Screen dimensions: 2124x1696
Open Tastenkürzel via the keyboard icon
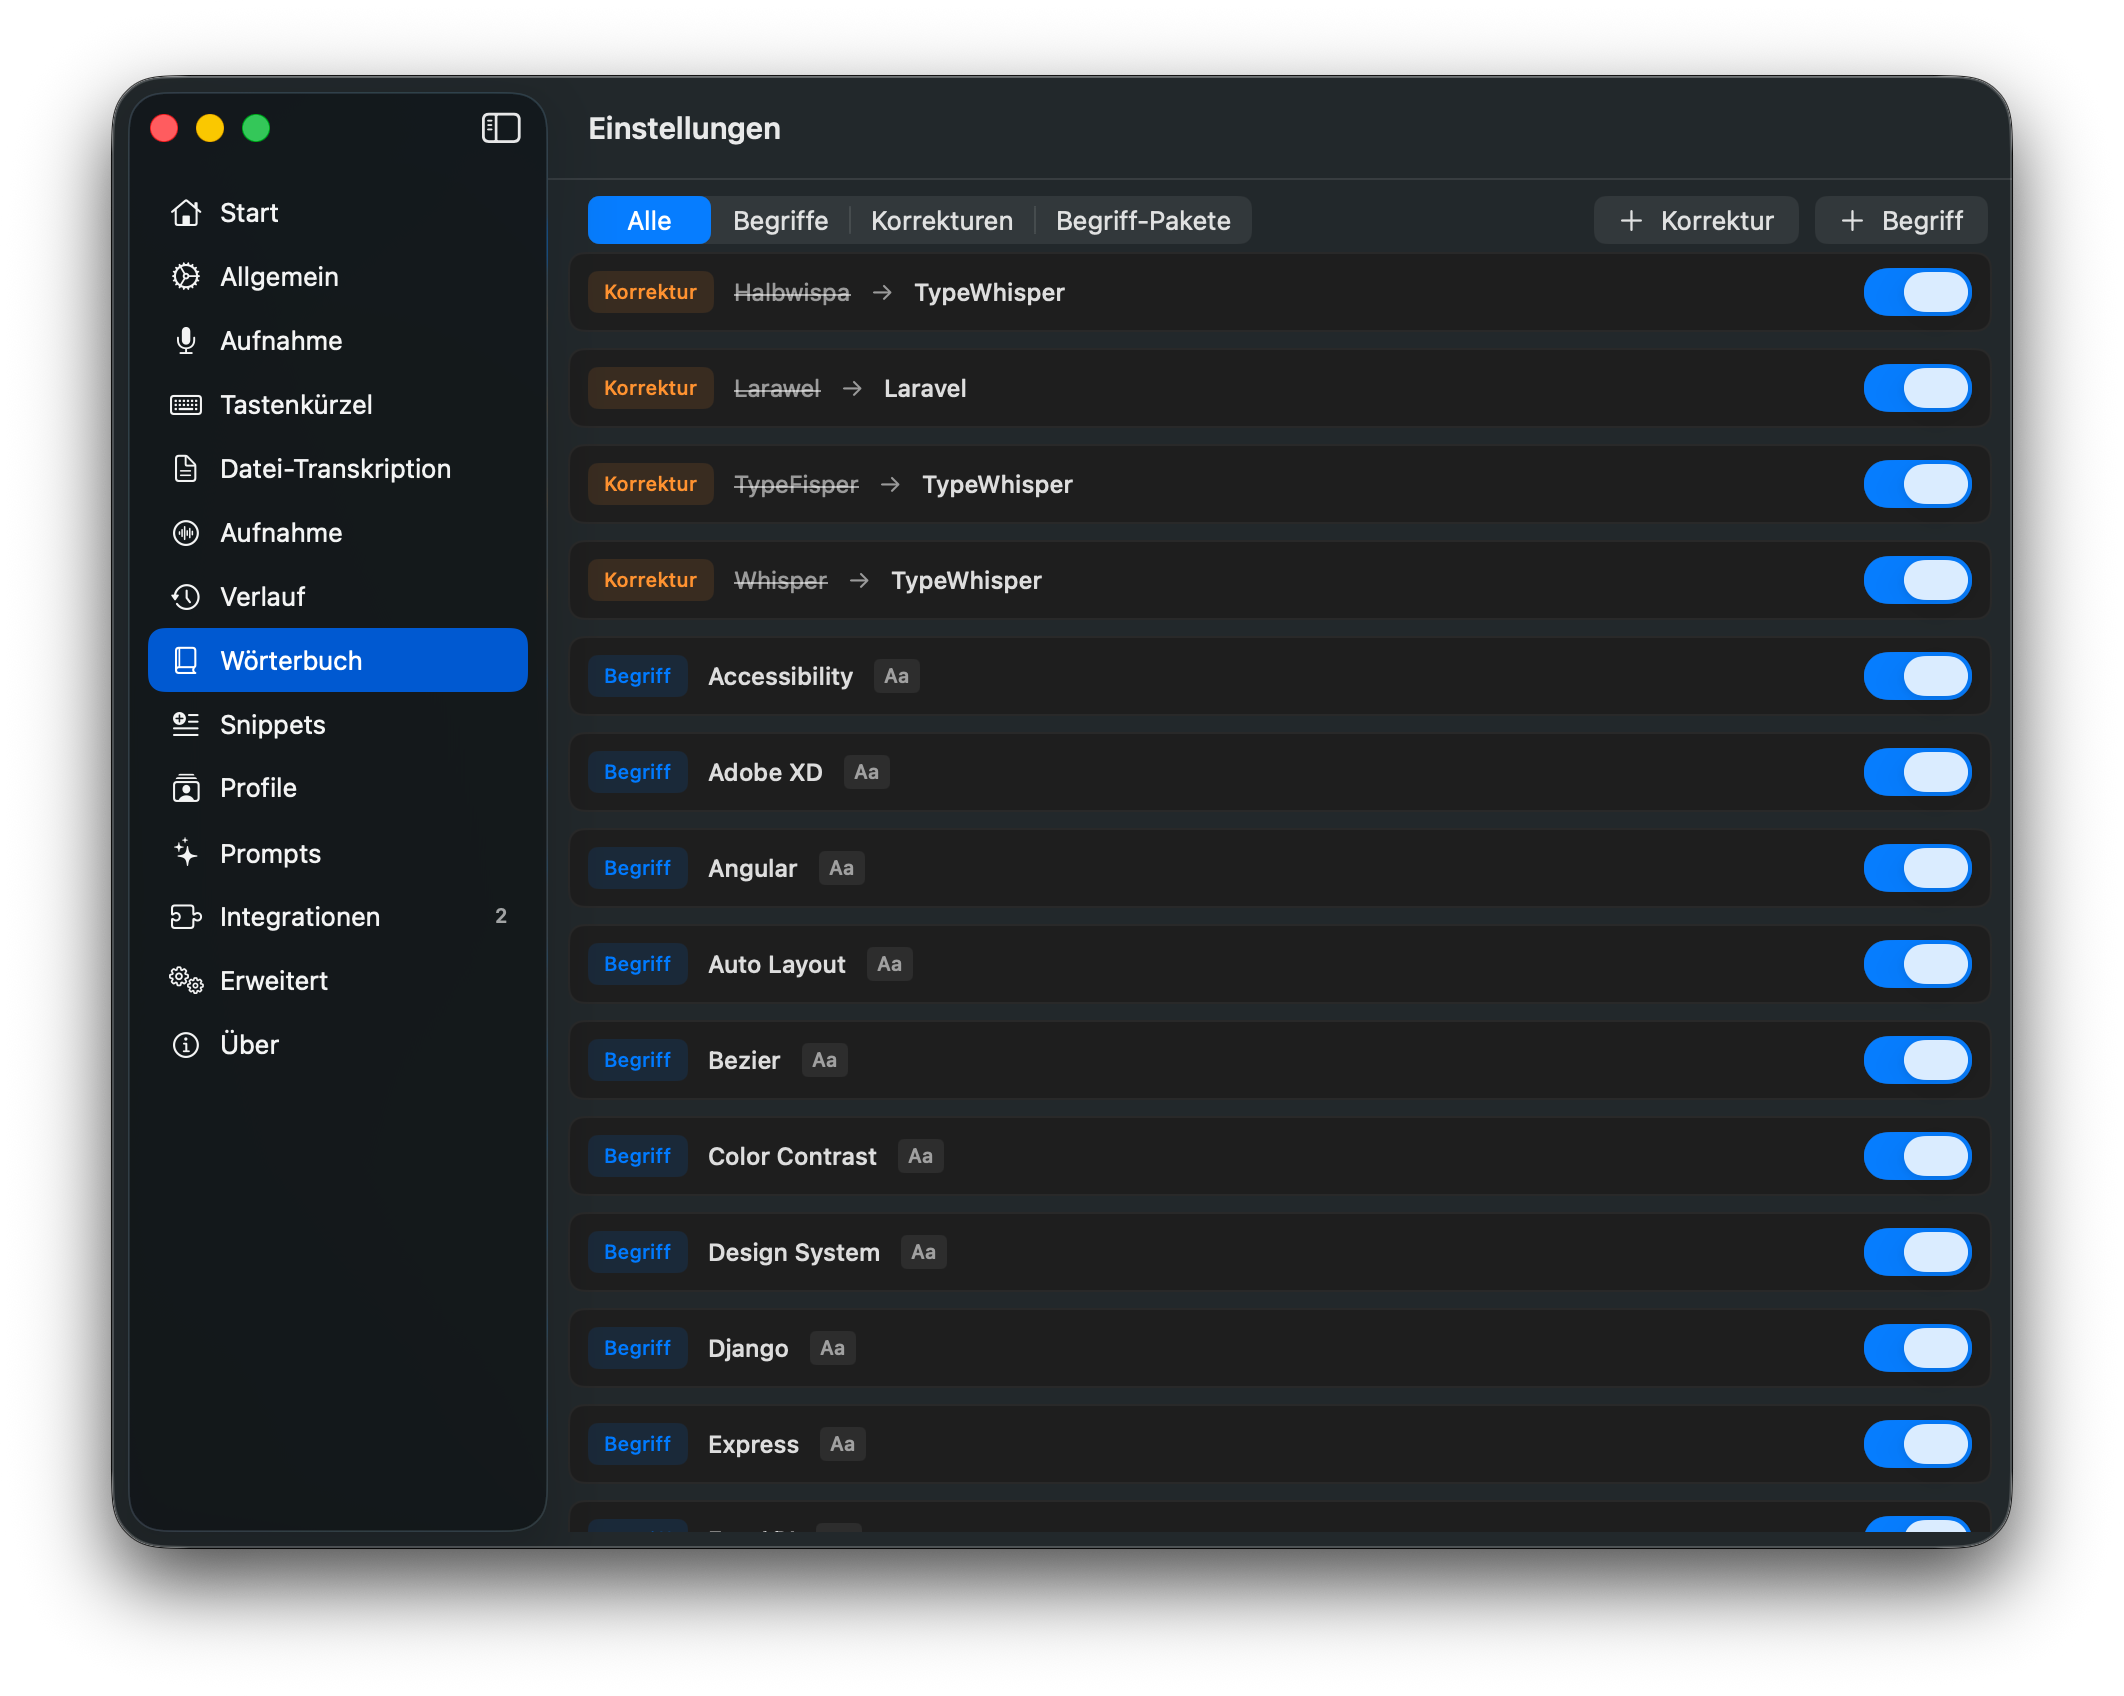coord(186,405)
